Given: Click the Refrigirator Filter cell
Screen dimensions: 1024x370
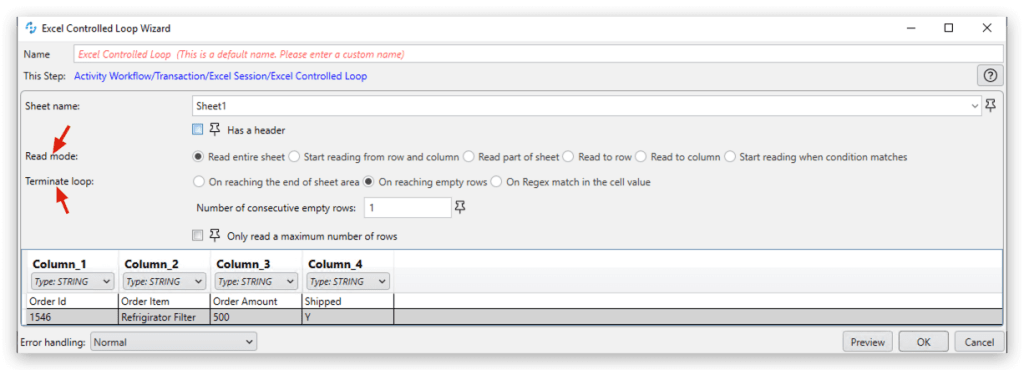Looking at the screenshot, I should (165, 316).
